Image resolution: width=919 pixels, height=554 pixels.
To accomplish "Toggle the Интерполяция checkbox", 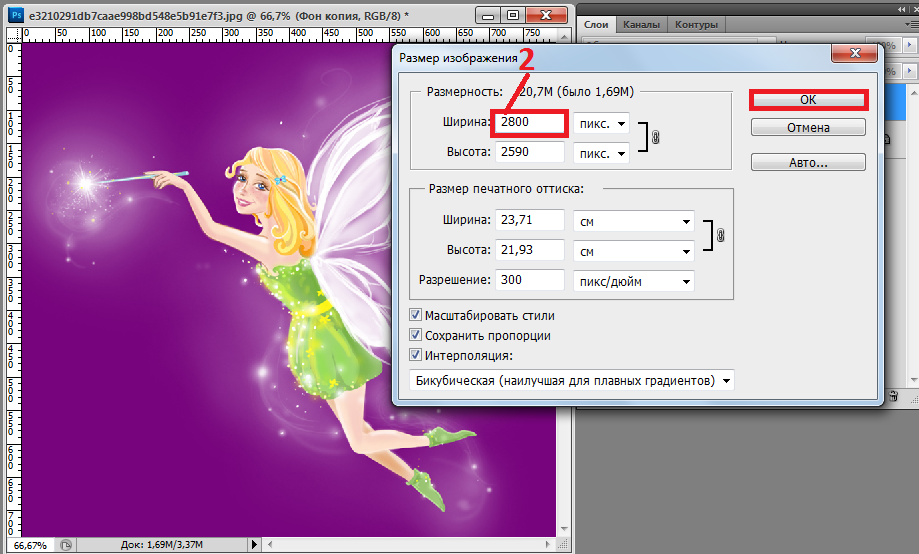I will point(416,355).
